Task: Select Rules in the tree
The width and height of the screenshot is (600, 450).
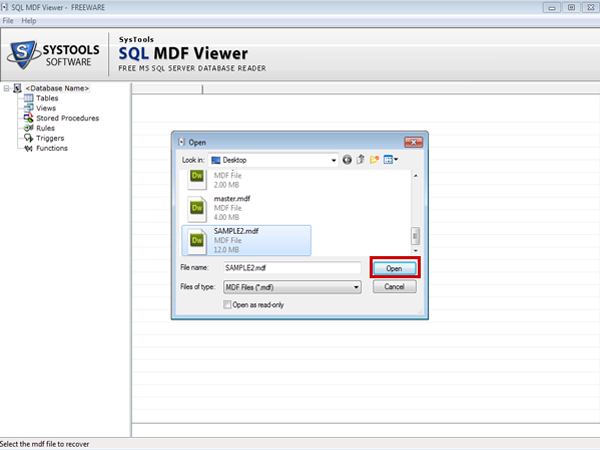Action: (45, 128)
